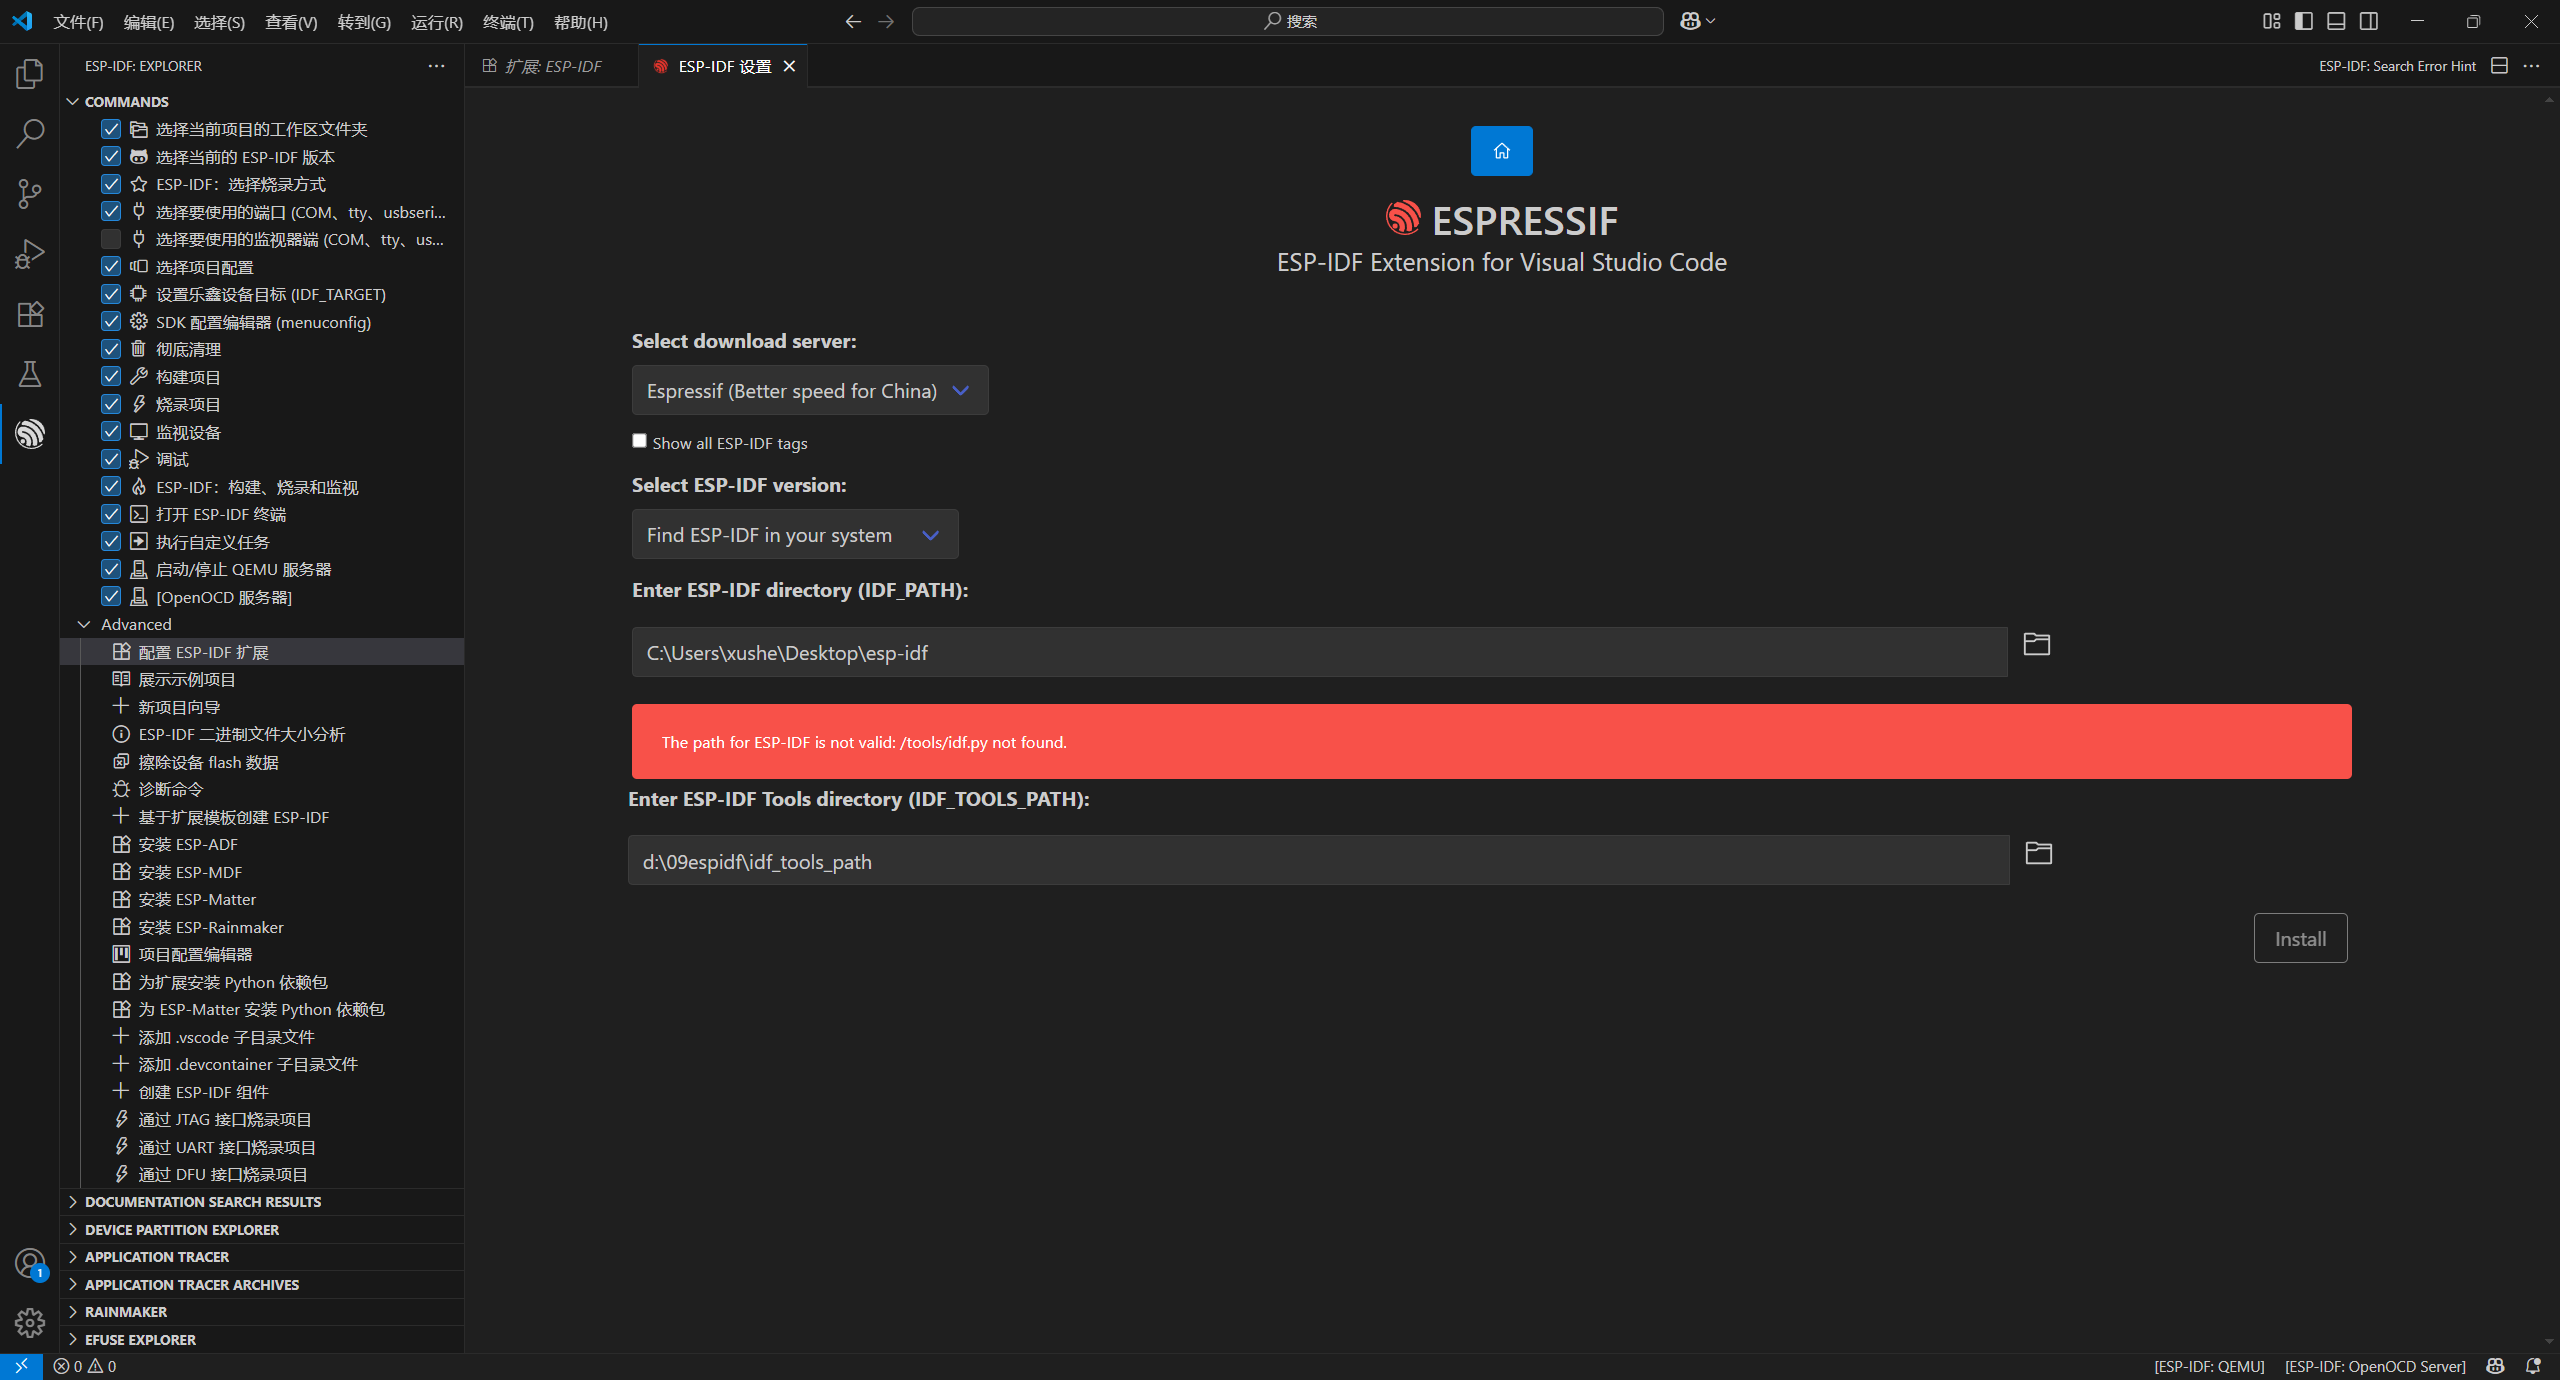Click the notifications bell in status bar
Screen dimensions: 2560x1380
[x=2533, y=1366]
